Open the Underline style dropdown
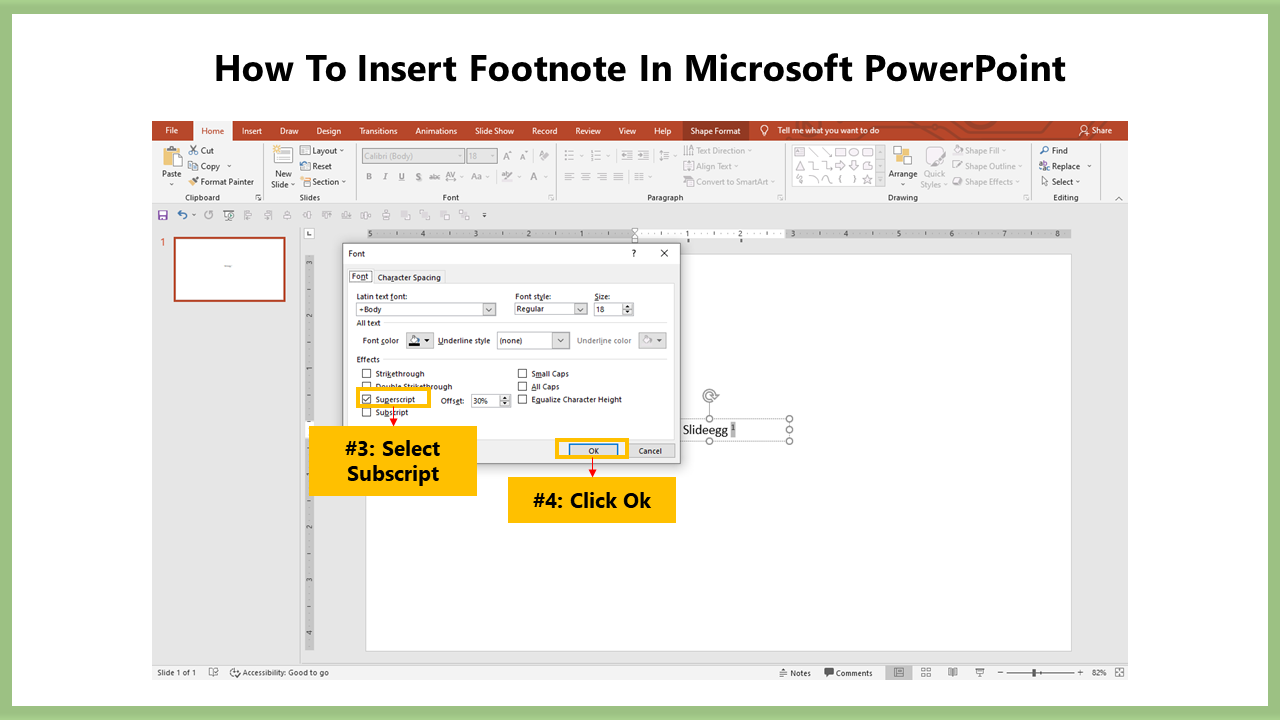1280x720 pixels. tap(561, 341)
